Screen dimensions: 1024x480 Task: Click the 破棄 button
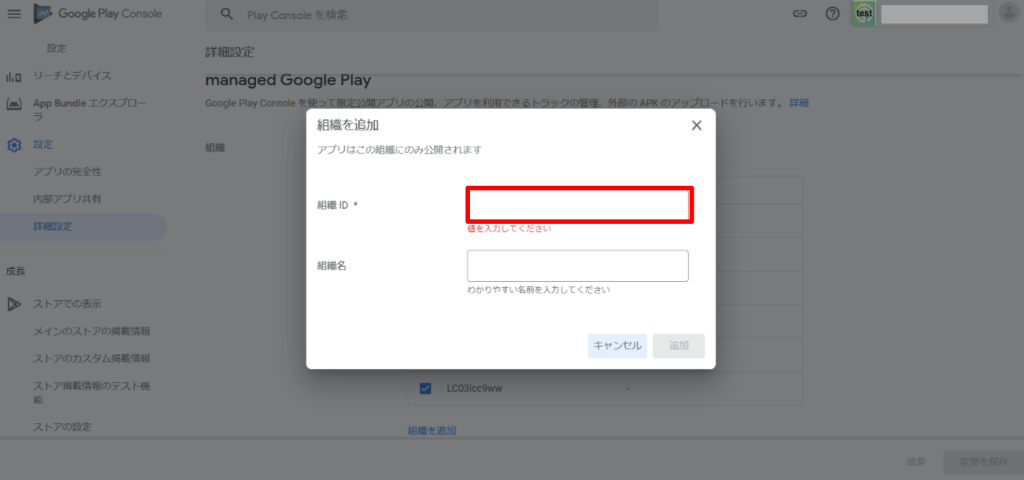tap(916, 462)
